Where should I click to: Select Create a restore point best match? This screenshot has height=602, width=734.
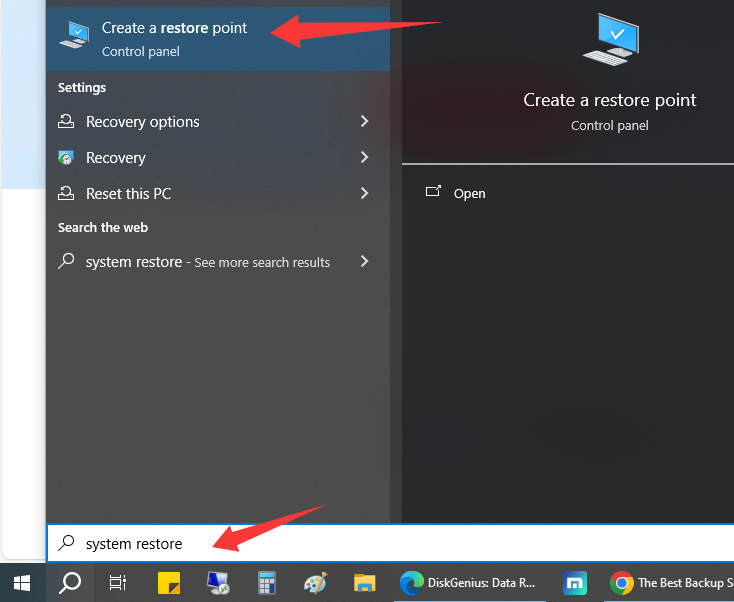(175, 37)
